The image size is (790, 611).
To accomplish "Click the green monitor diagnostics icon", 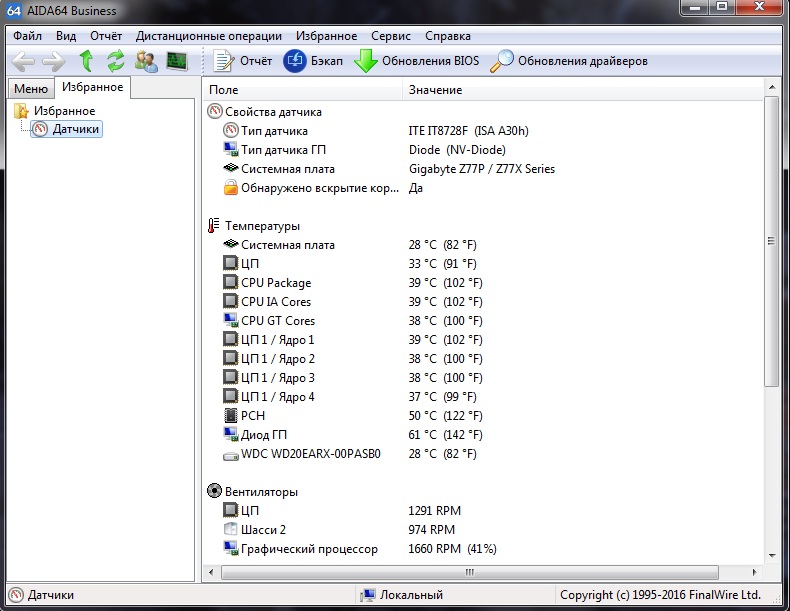I will coord(177,61).
